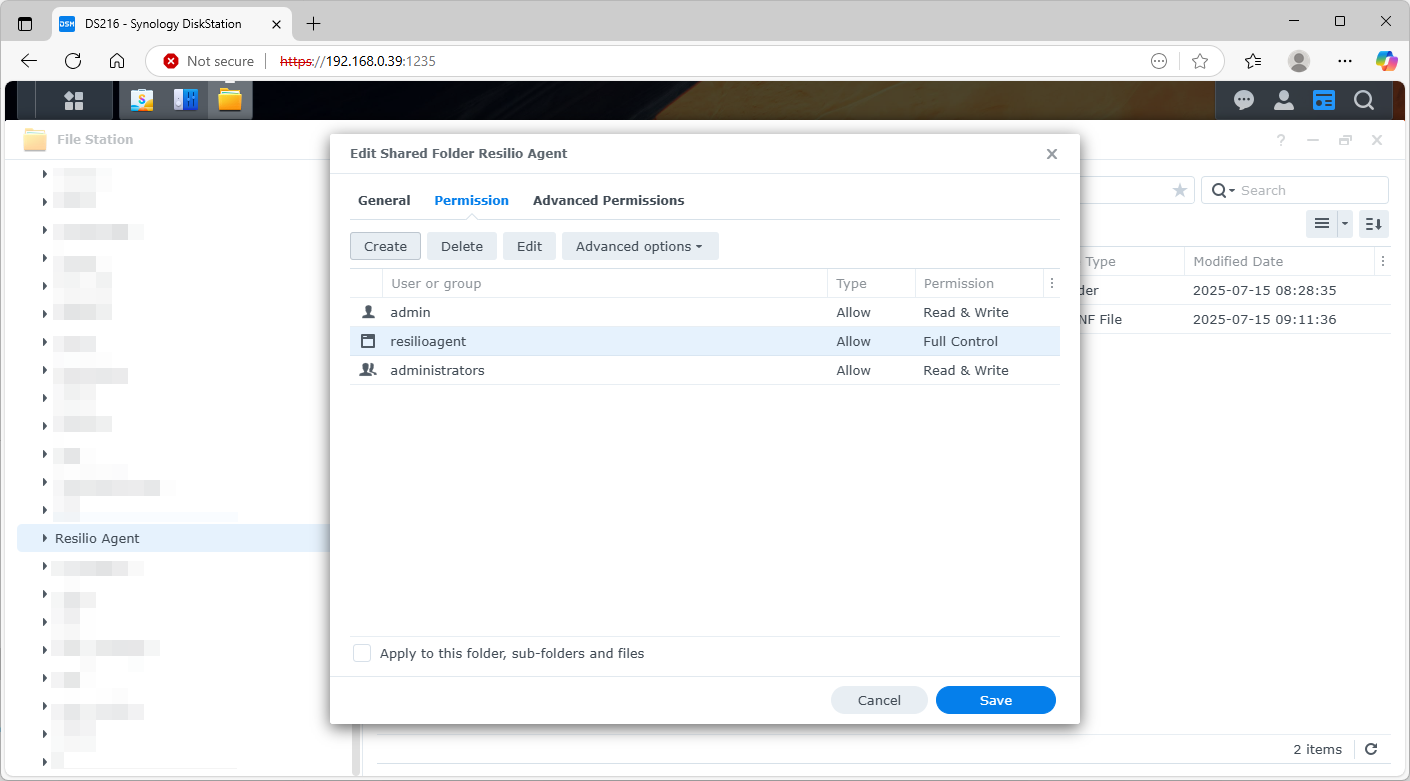
Task: Launch Package Center from the taskbar
Action: [141, 100]
